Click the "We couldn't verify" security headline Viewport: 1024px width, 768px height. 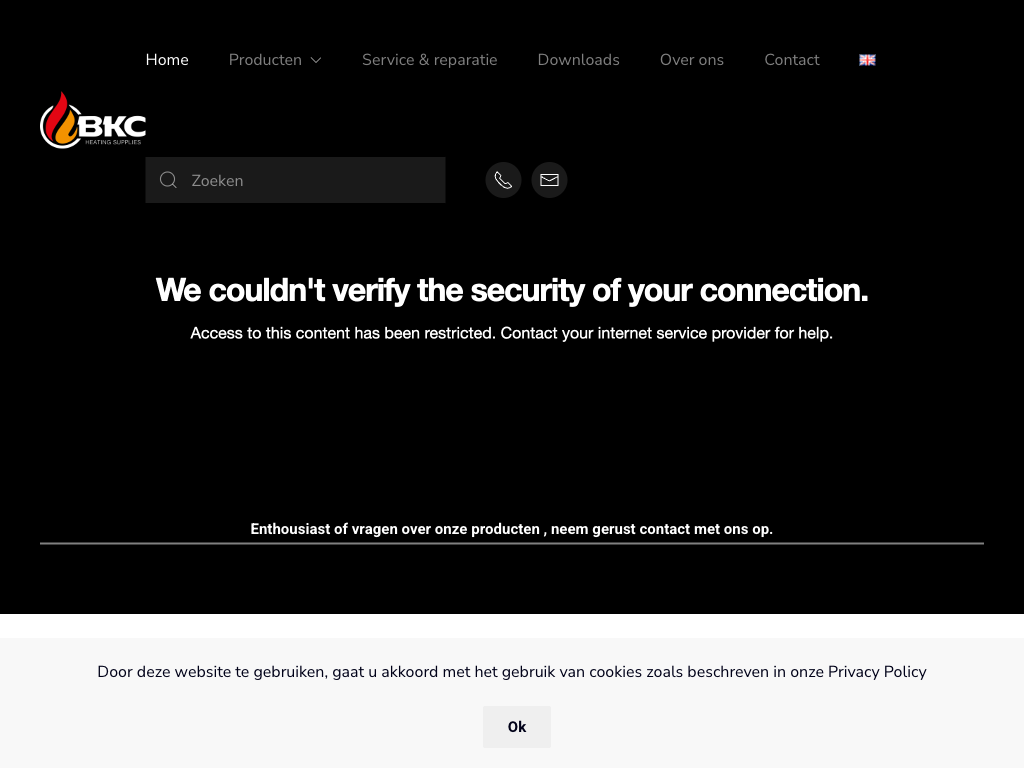point(512,291)
